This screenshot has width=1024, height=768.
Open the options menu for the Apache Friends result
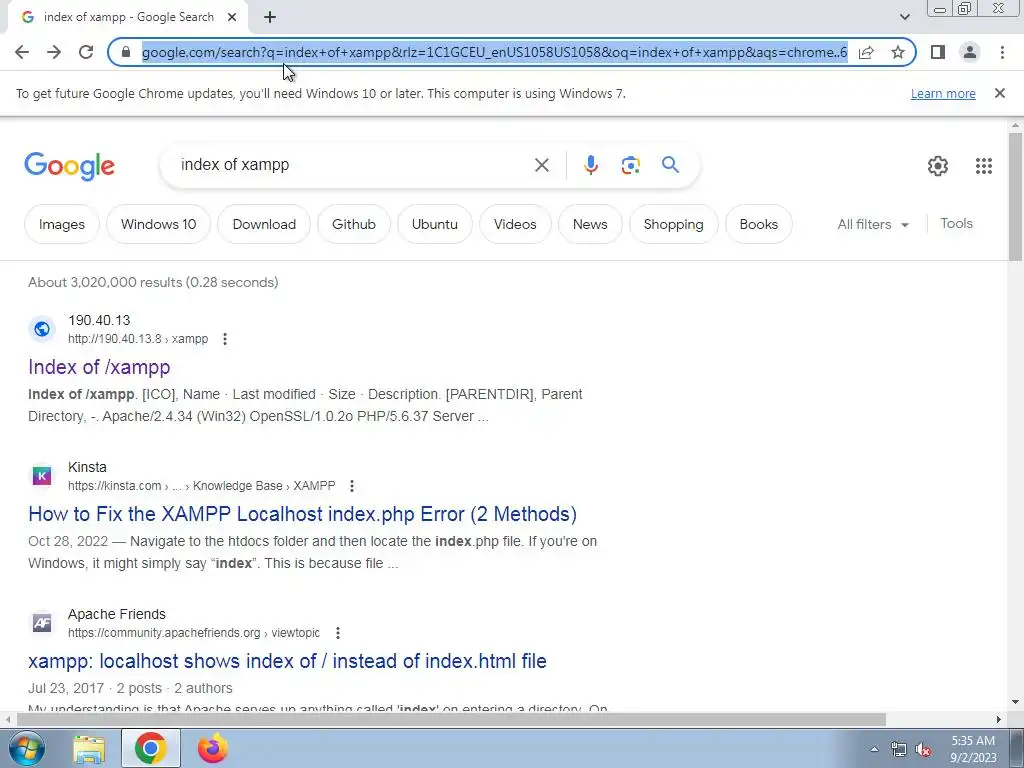click(x=337, y=633)
